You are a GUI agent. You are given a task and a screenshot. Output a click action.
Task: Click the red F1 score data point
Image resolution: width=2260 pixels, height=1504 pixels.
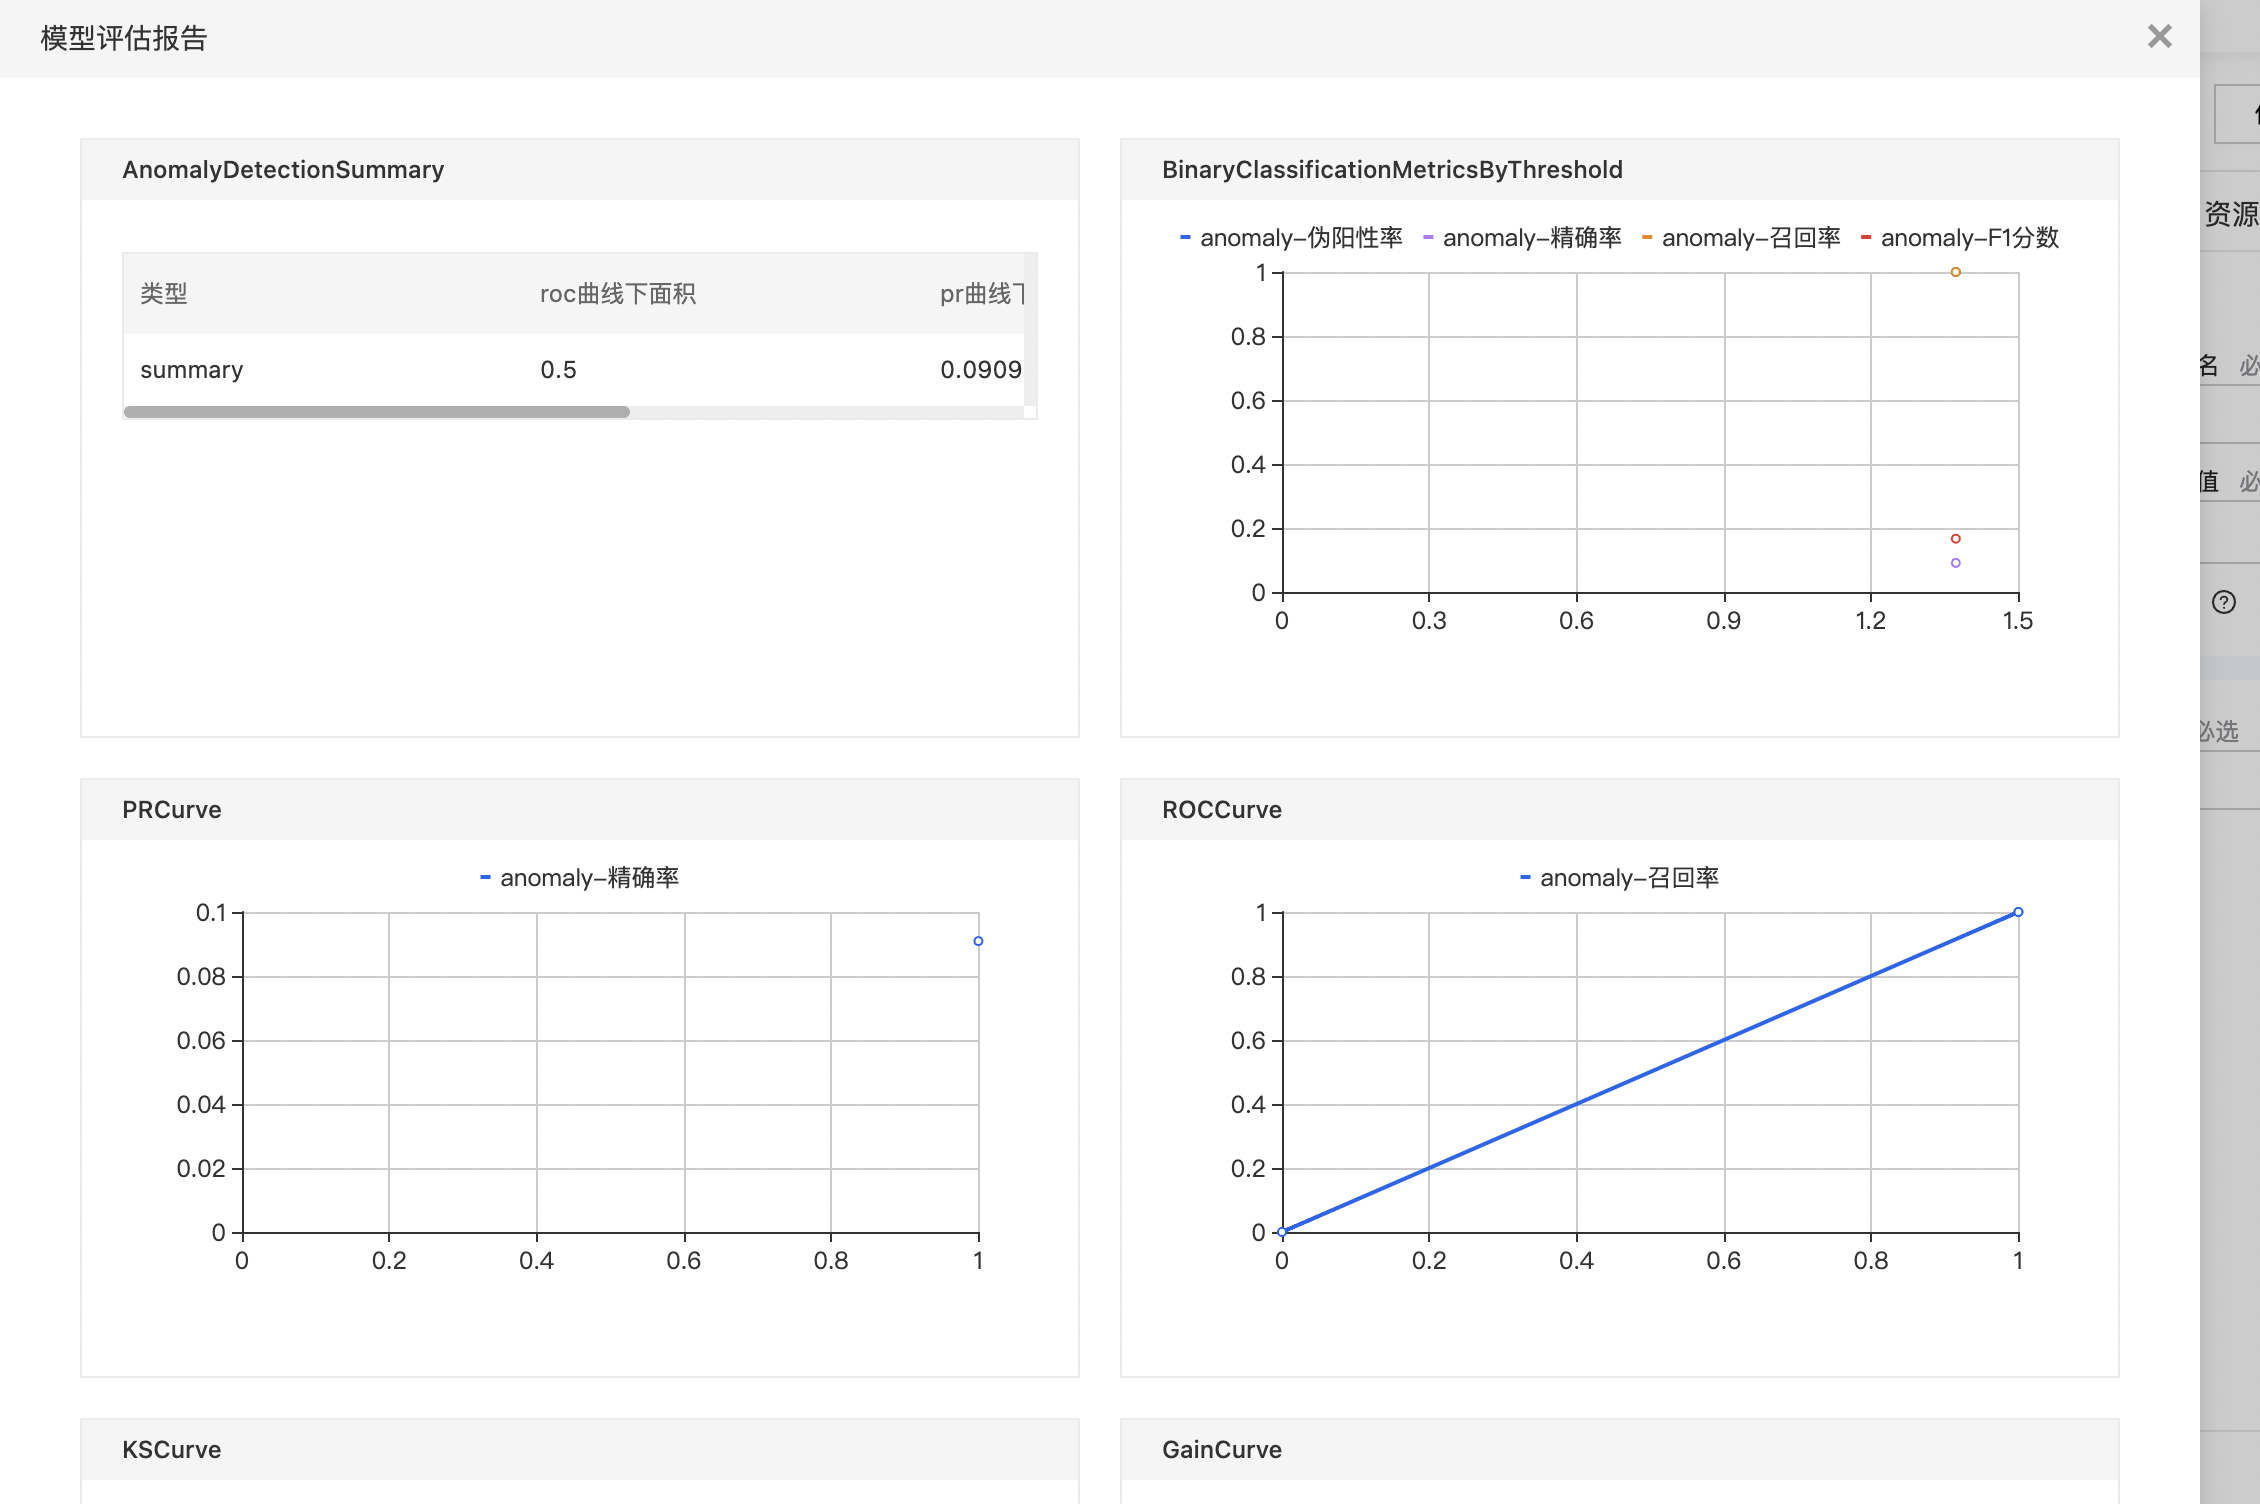tap(1955, 539)
